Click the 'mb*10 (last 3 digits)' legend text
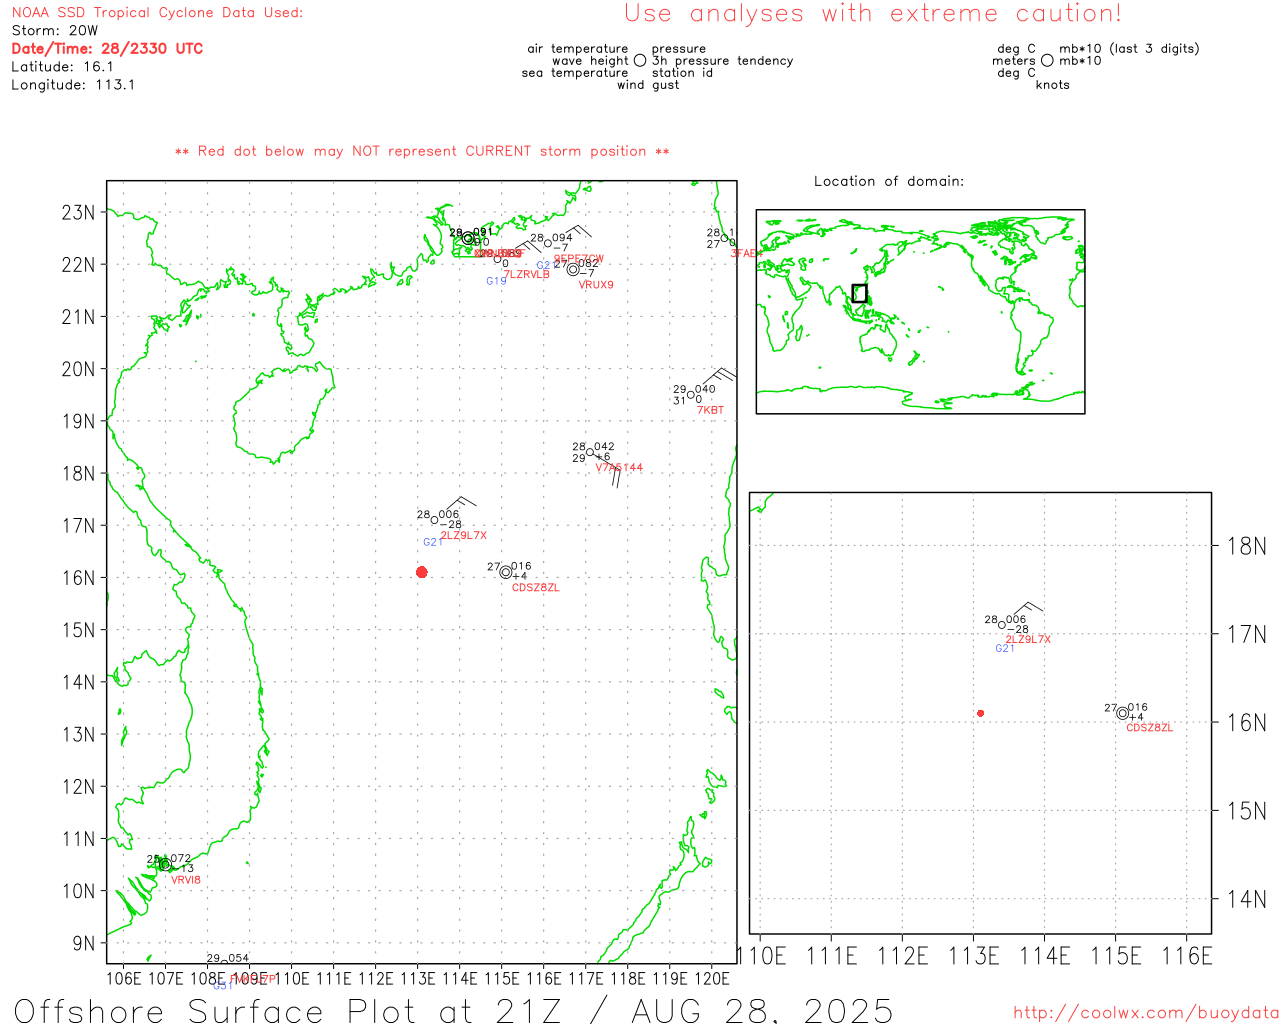 [x=1129, y=49]
